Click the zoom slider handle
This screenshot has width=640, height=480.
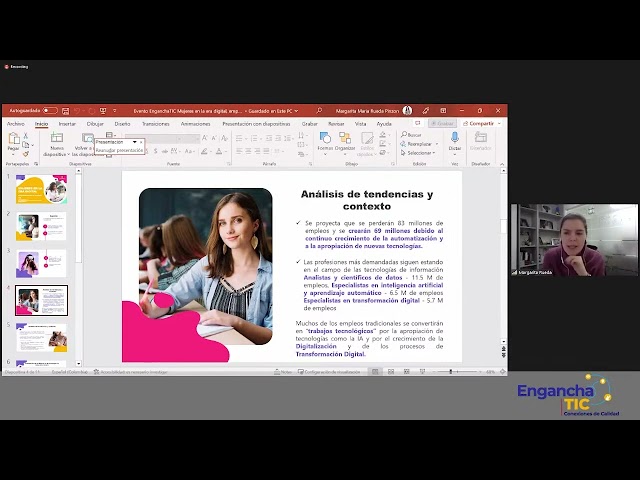point(451,372)
